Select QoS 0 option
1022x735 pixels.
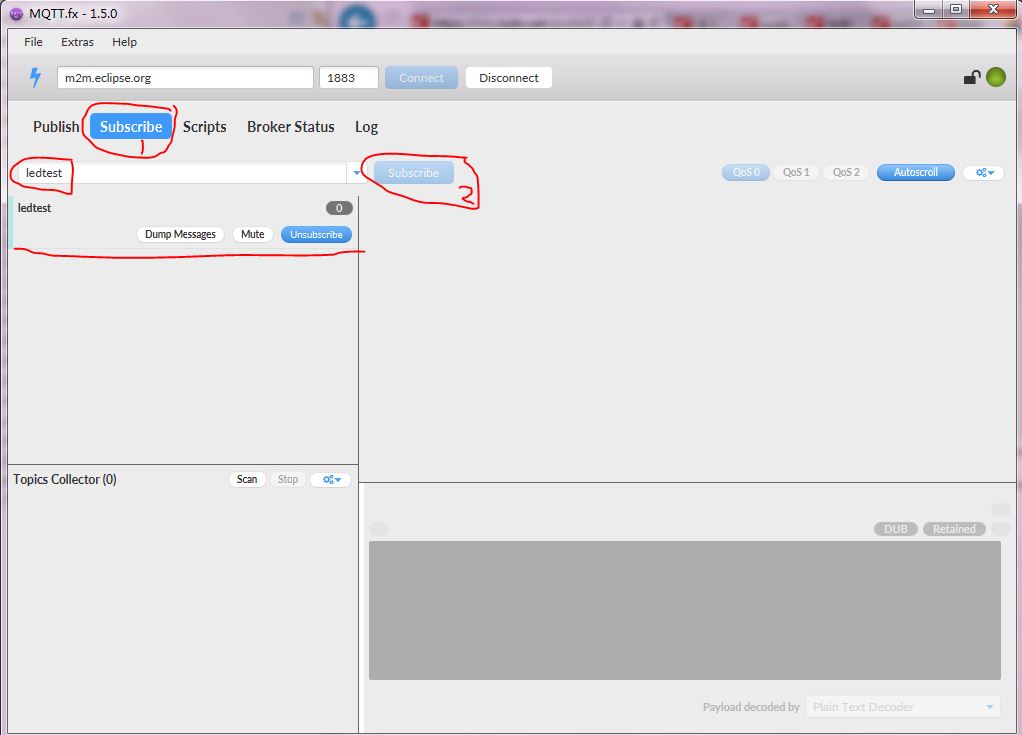746,173
